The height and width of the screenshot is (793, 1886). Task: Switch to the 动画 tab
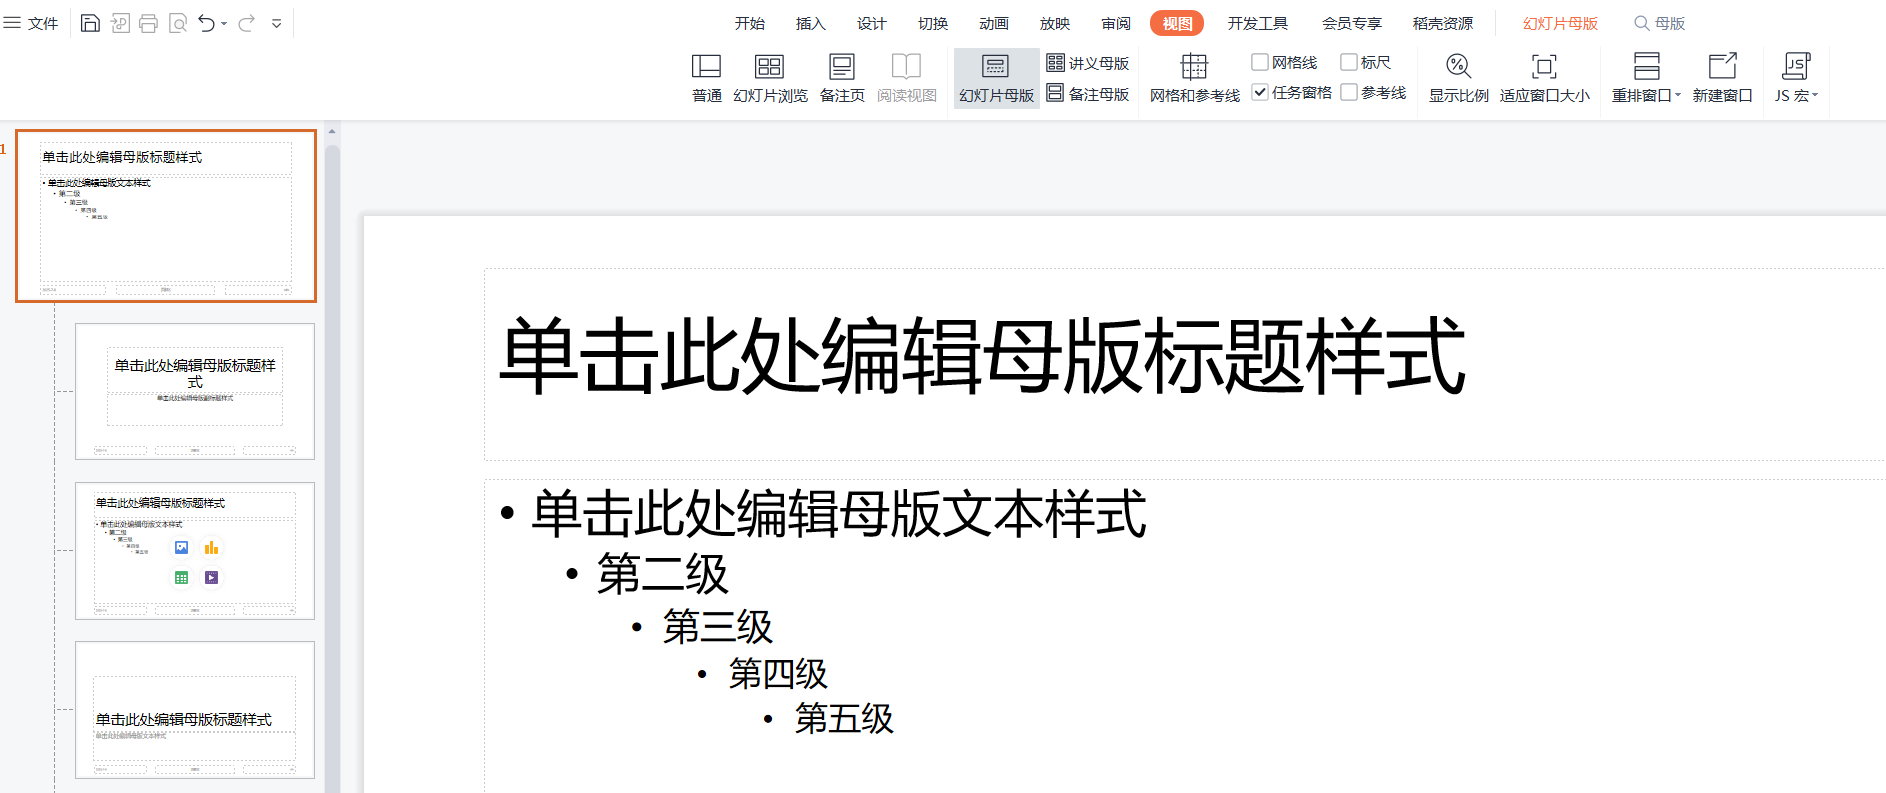coord(993,23)
